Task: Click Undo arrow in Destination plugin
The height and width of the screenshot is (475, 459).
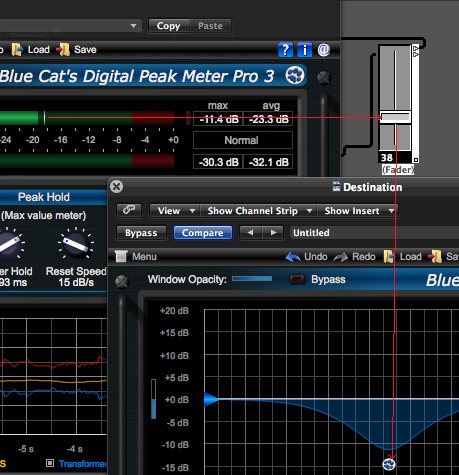Action: (x=293, y=257)
